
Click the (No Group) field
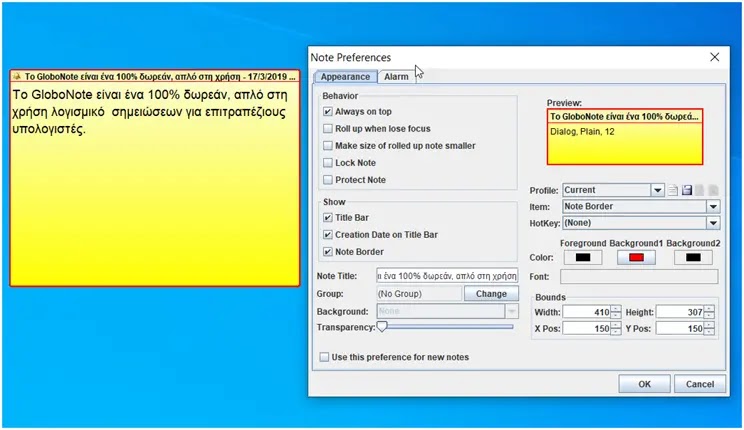419,294
